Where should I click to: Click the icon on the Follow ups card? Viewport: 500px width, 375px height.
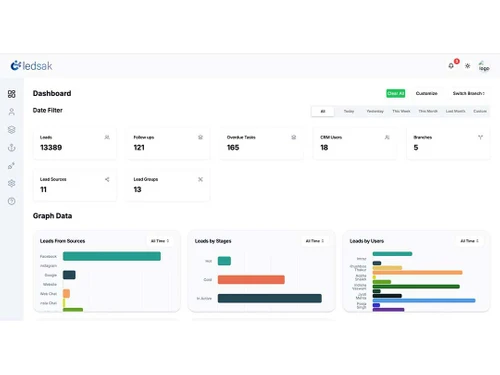[200, 137]
